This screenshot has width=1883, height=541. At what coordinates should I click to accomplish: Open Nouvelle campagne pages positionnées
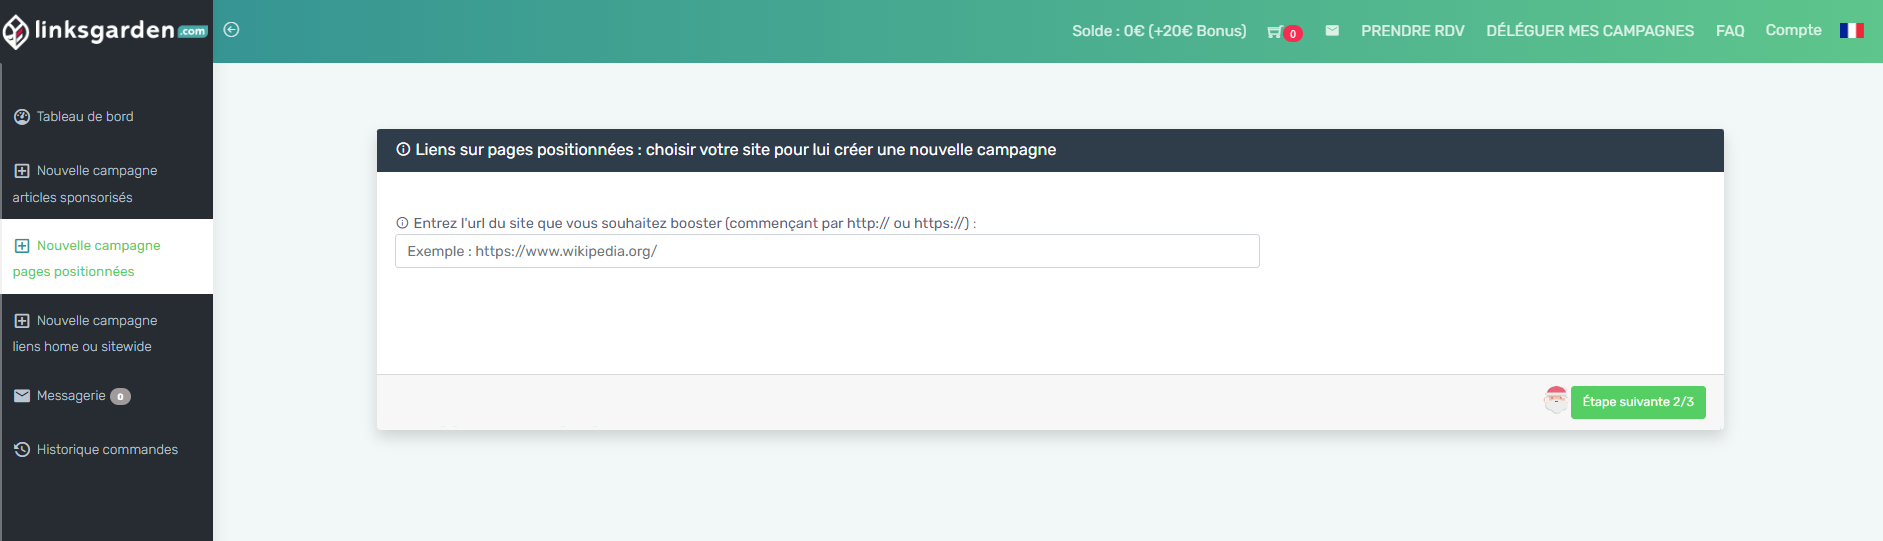[106, 258]
